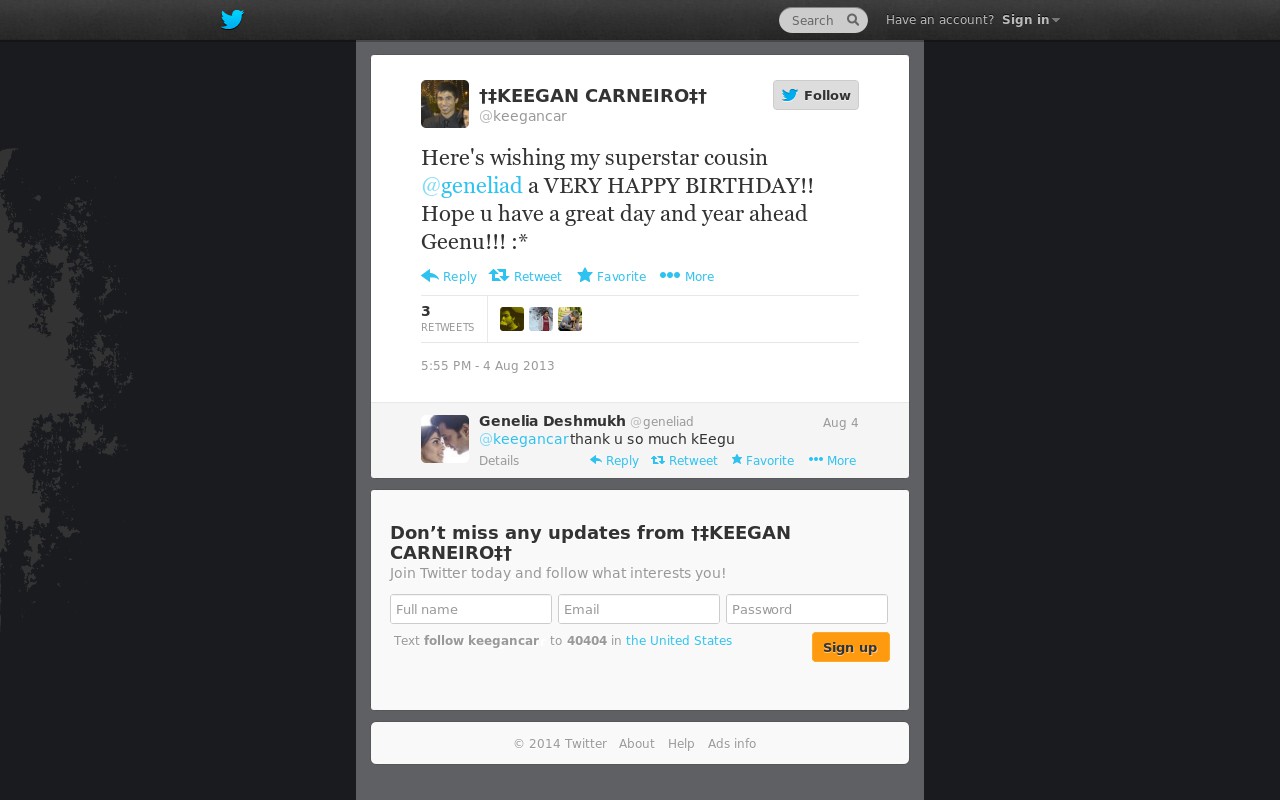
Task: Open the About footer link
Action: (x=637, y=744)
